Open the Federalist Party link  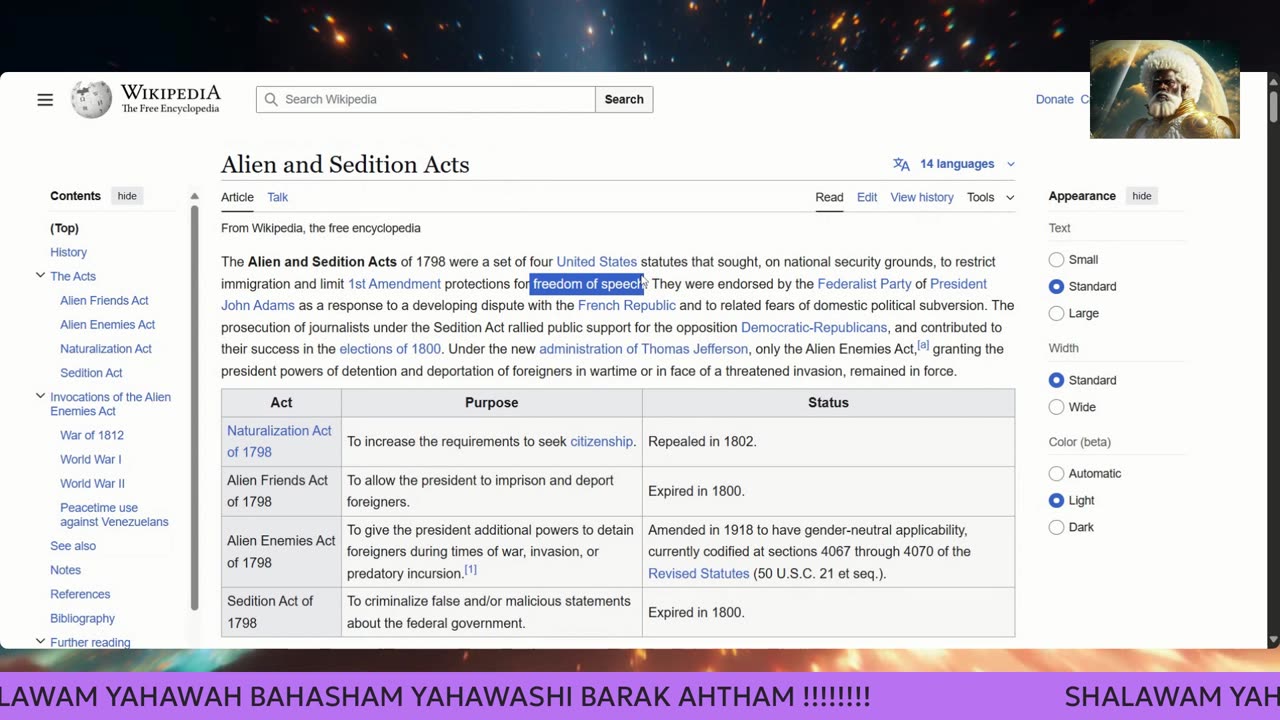pos(864,284)
